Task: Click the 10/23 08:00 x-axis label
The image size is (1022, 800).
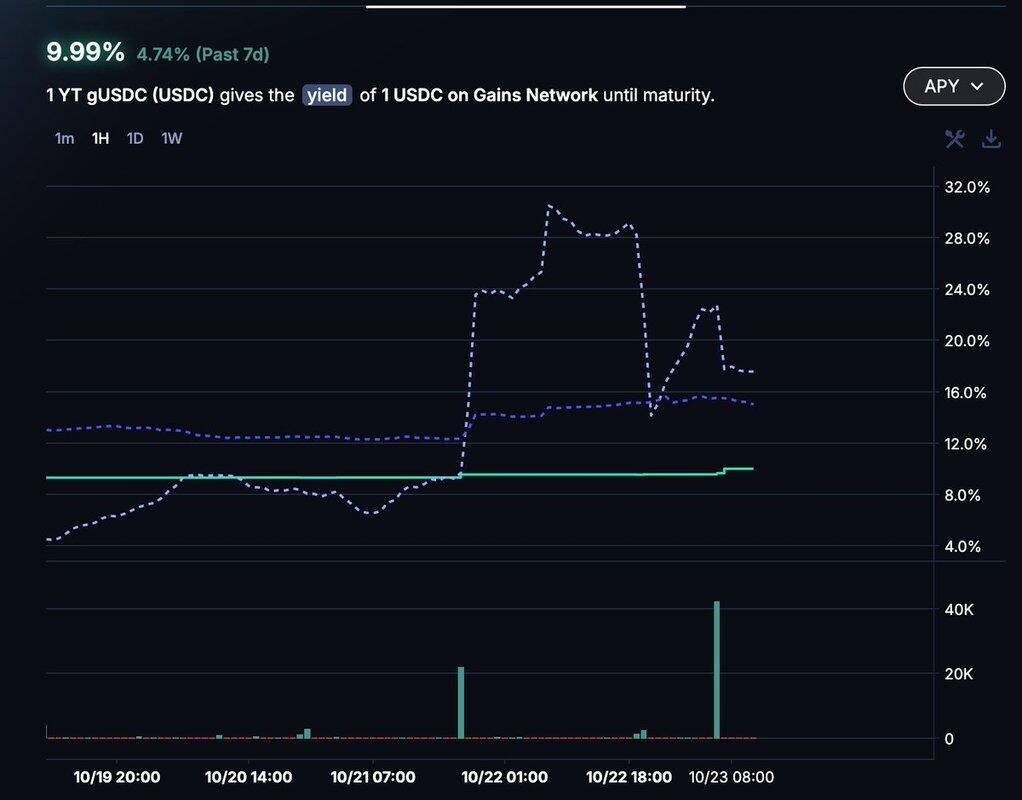Action: [x=733, y=777]
